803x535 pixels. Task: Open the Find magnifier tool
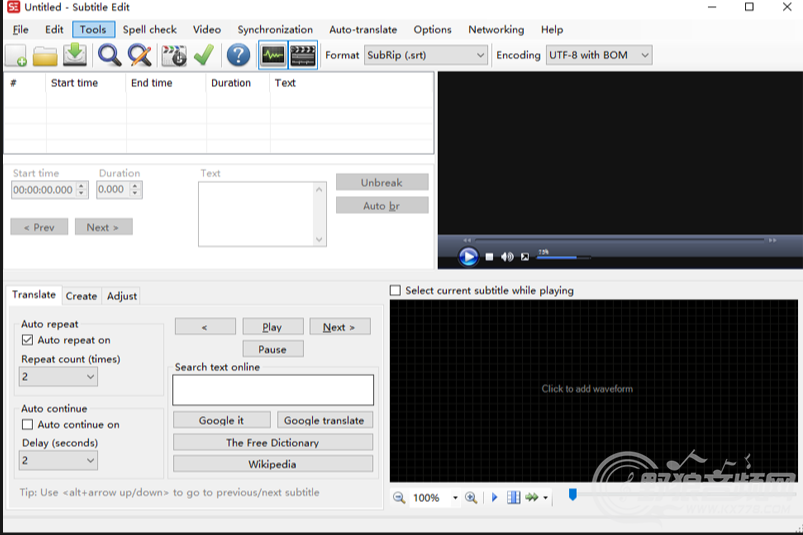pyautogui.click(x=109, y=55)
